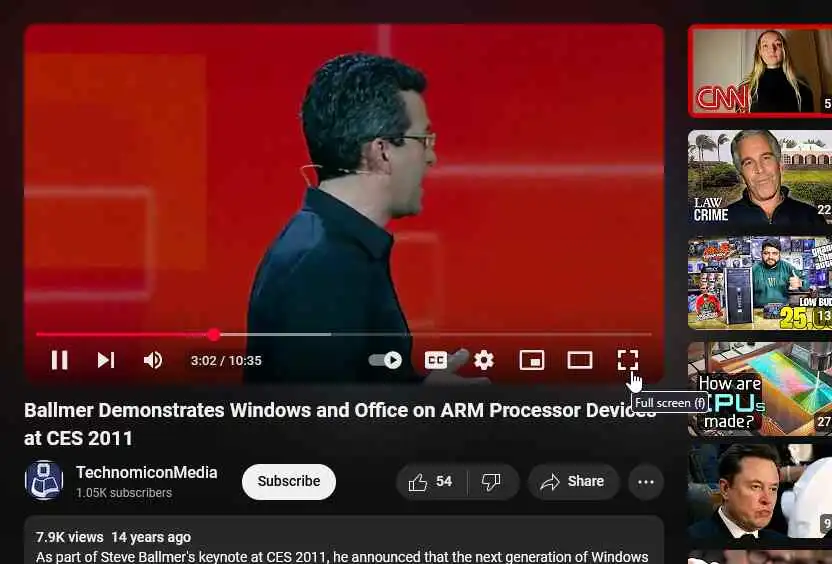832x564 pixels.
Task: Toggle the autoplay switch
Action: tap(385, 360)
